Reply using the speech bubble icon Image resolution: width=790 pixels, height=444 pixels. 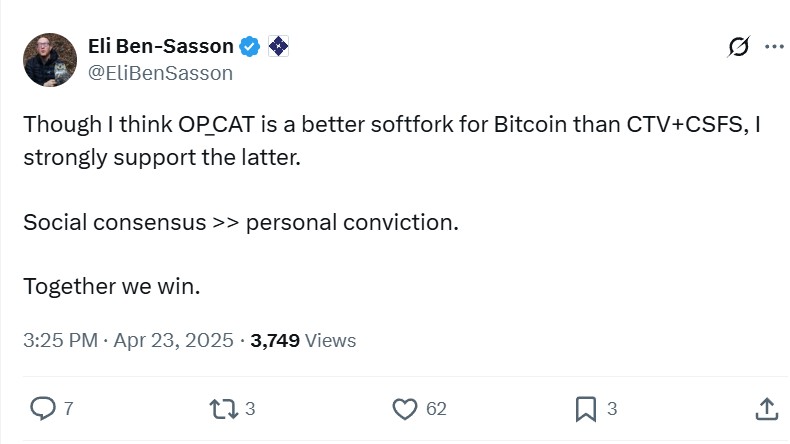(42, 408)
